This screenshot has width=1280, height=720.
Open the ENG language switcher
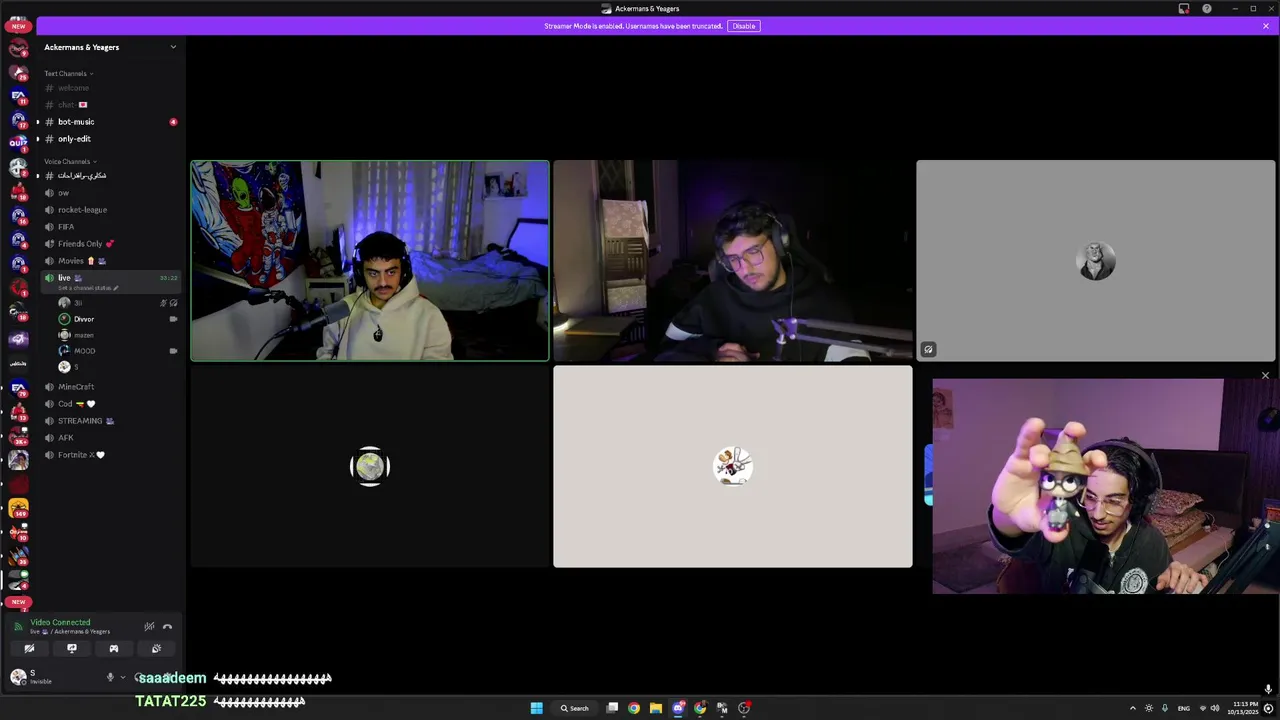(1184, 708)
